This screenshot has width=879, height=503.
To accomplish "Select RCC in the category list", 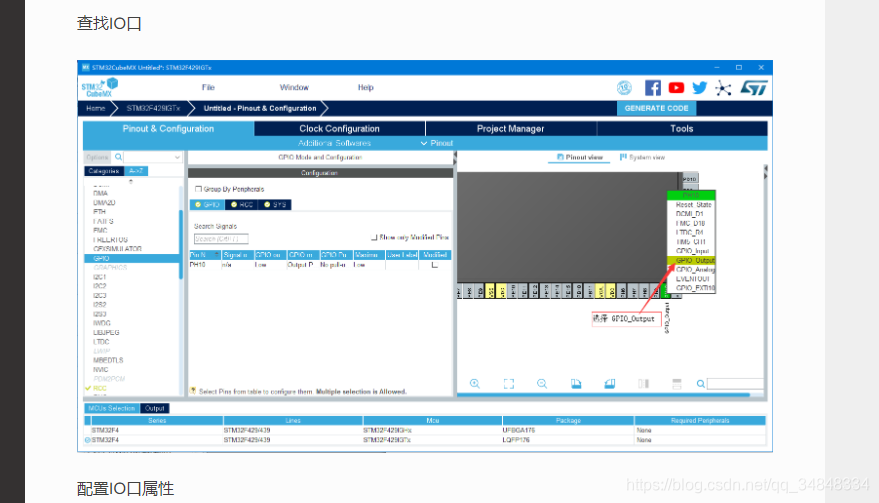I will tap(99, 388).
